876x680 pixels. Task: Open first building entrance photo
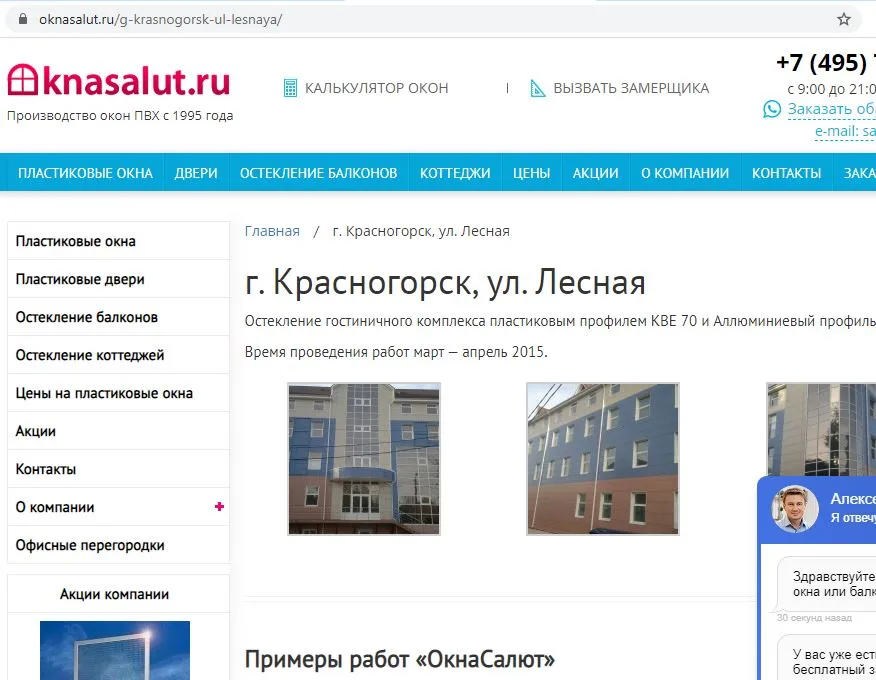coord(364,459)
